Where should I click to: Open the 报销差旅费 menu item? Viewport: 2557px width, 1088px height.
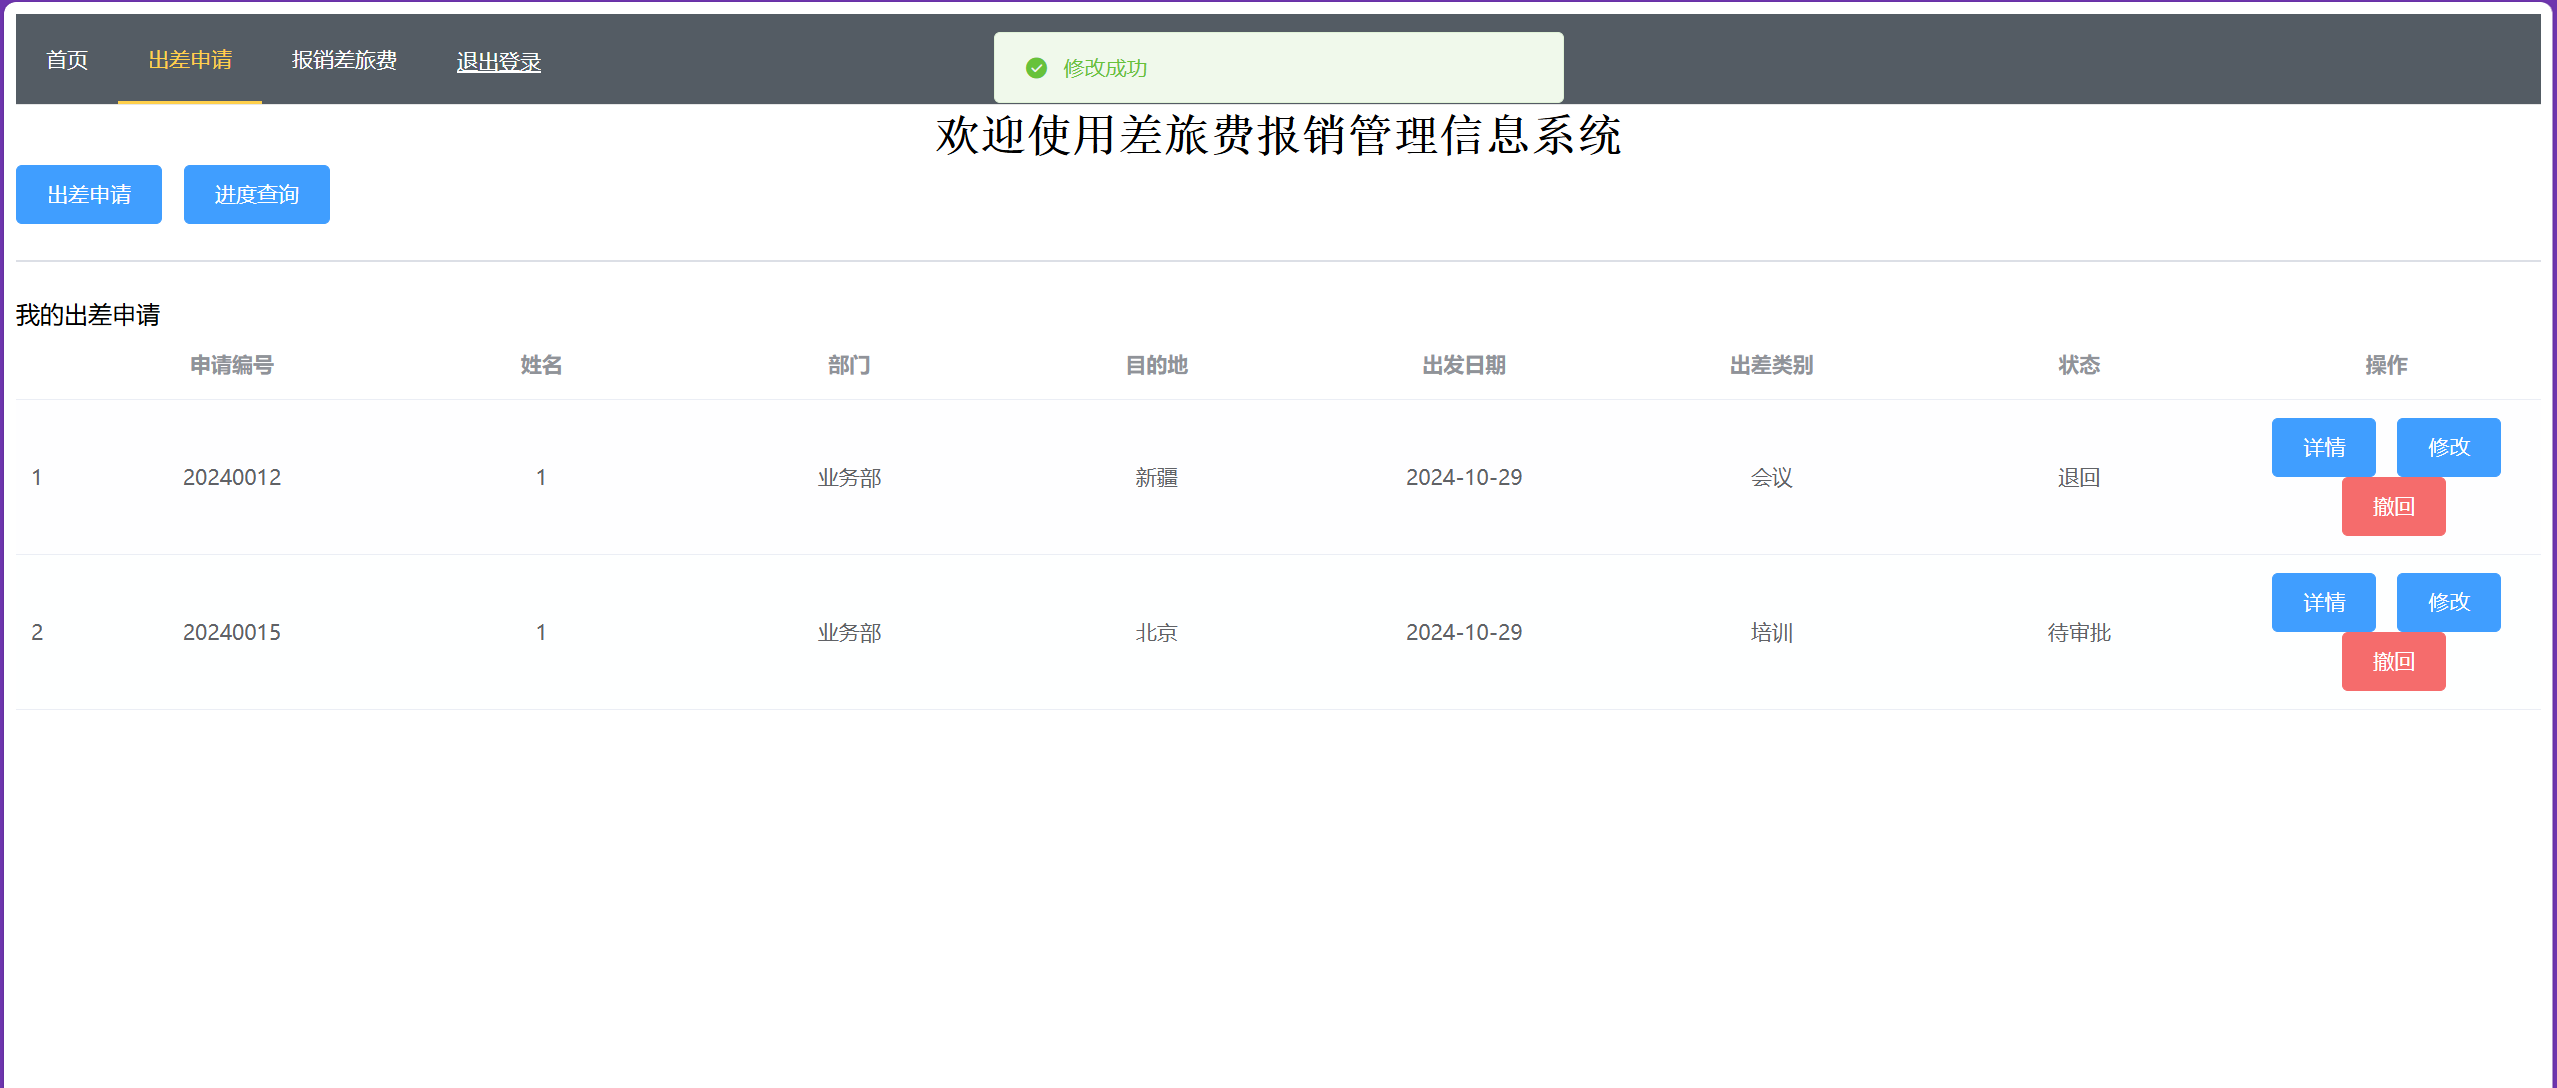click(344, 60)
